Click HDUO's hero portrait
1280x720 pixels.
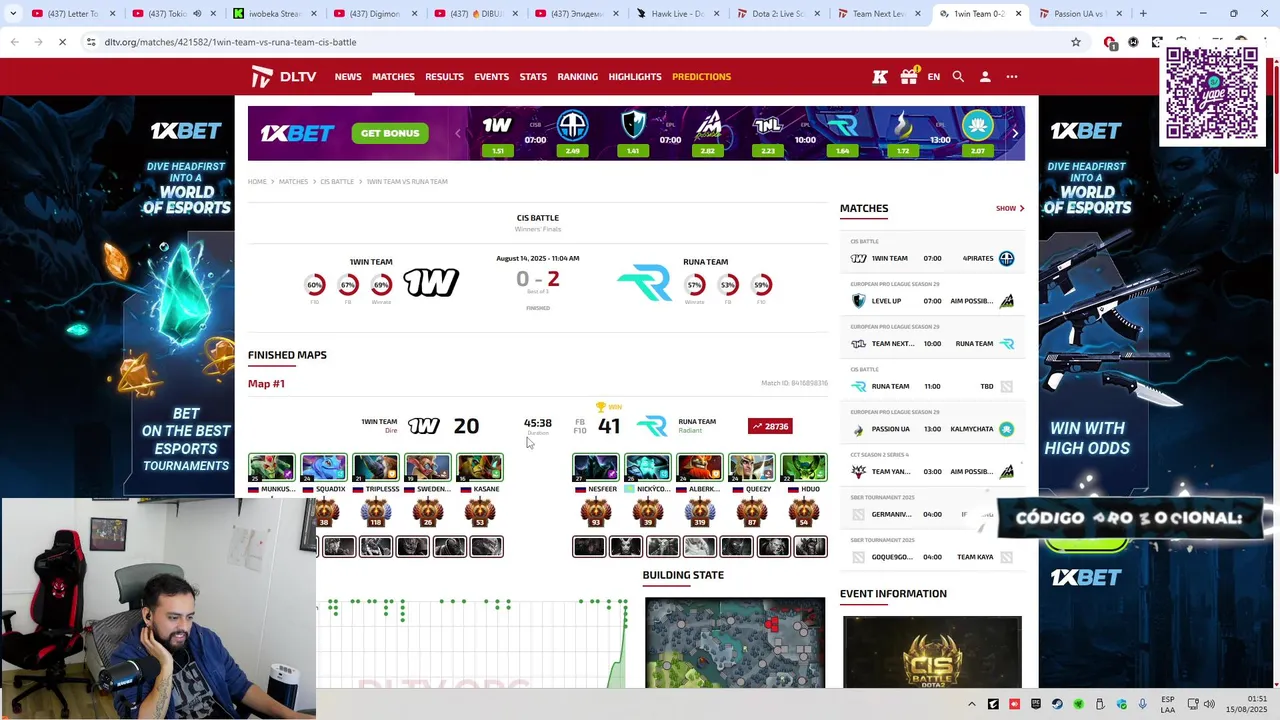point(804,468)
